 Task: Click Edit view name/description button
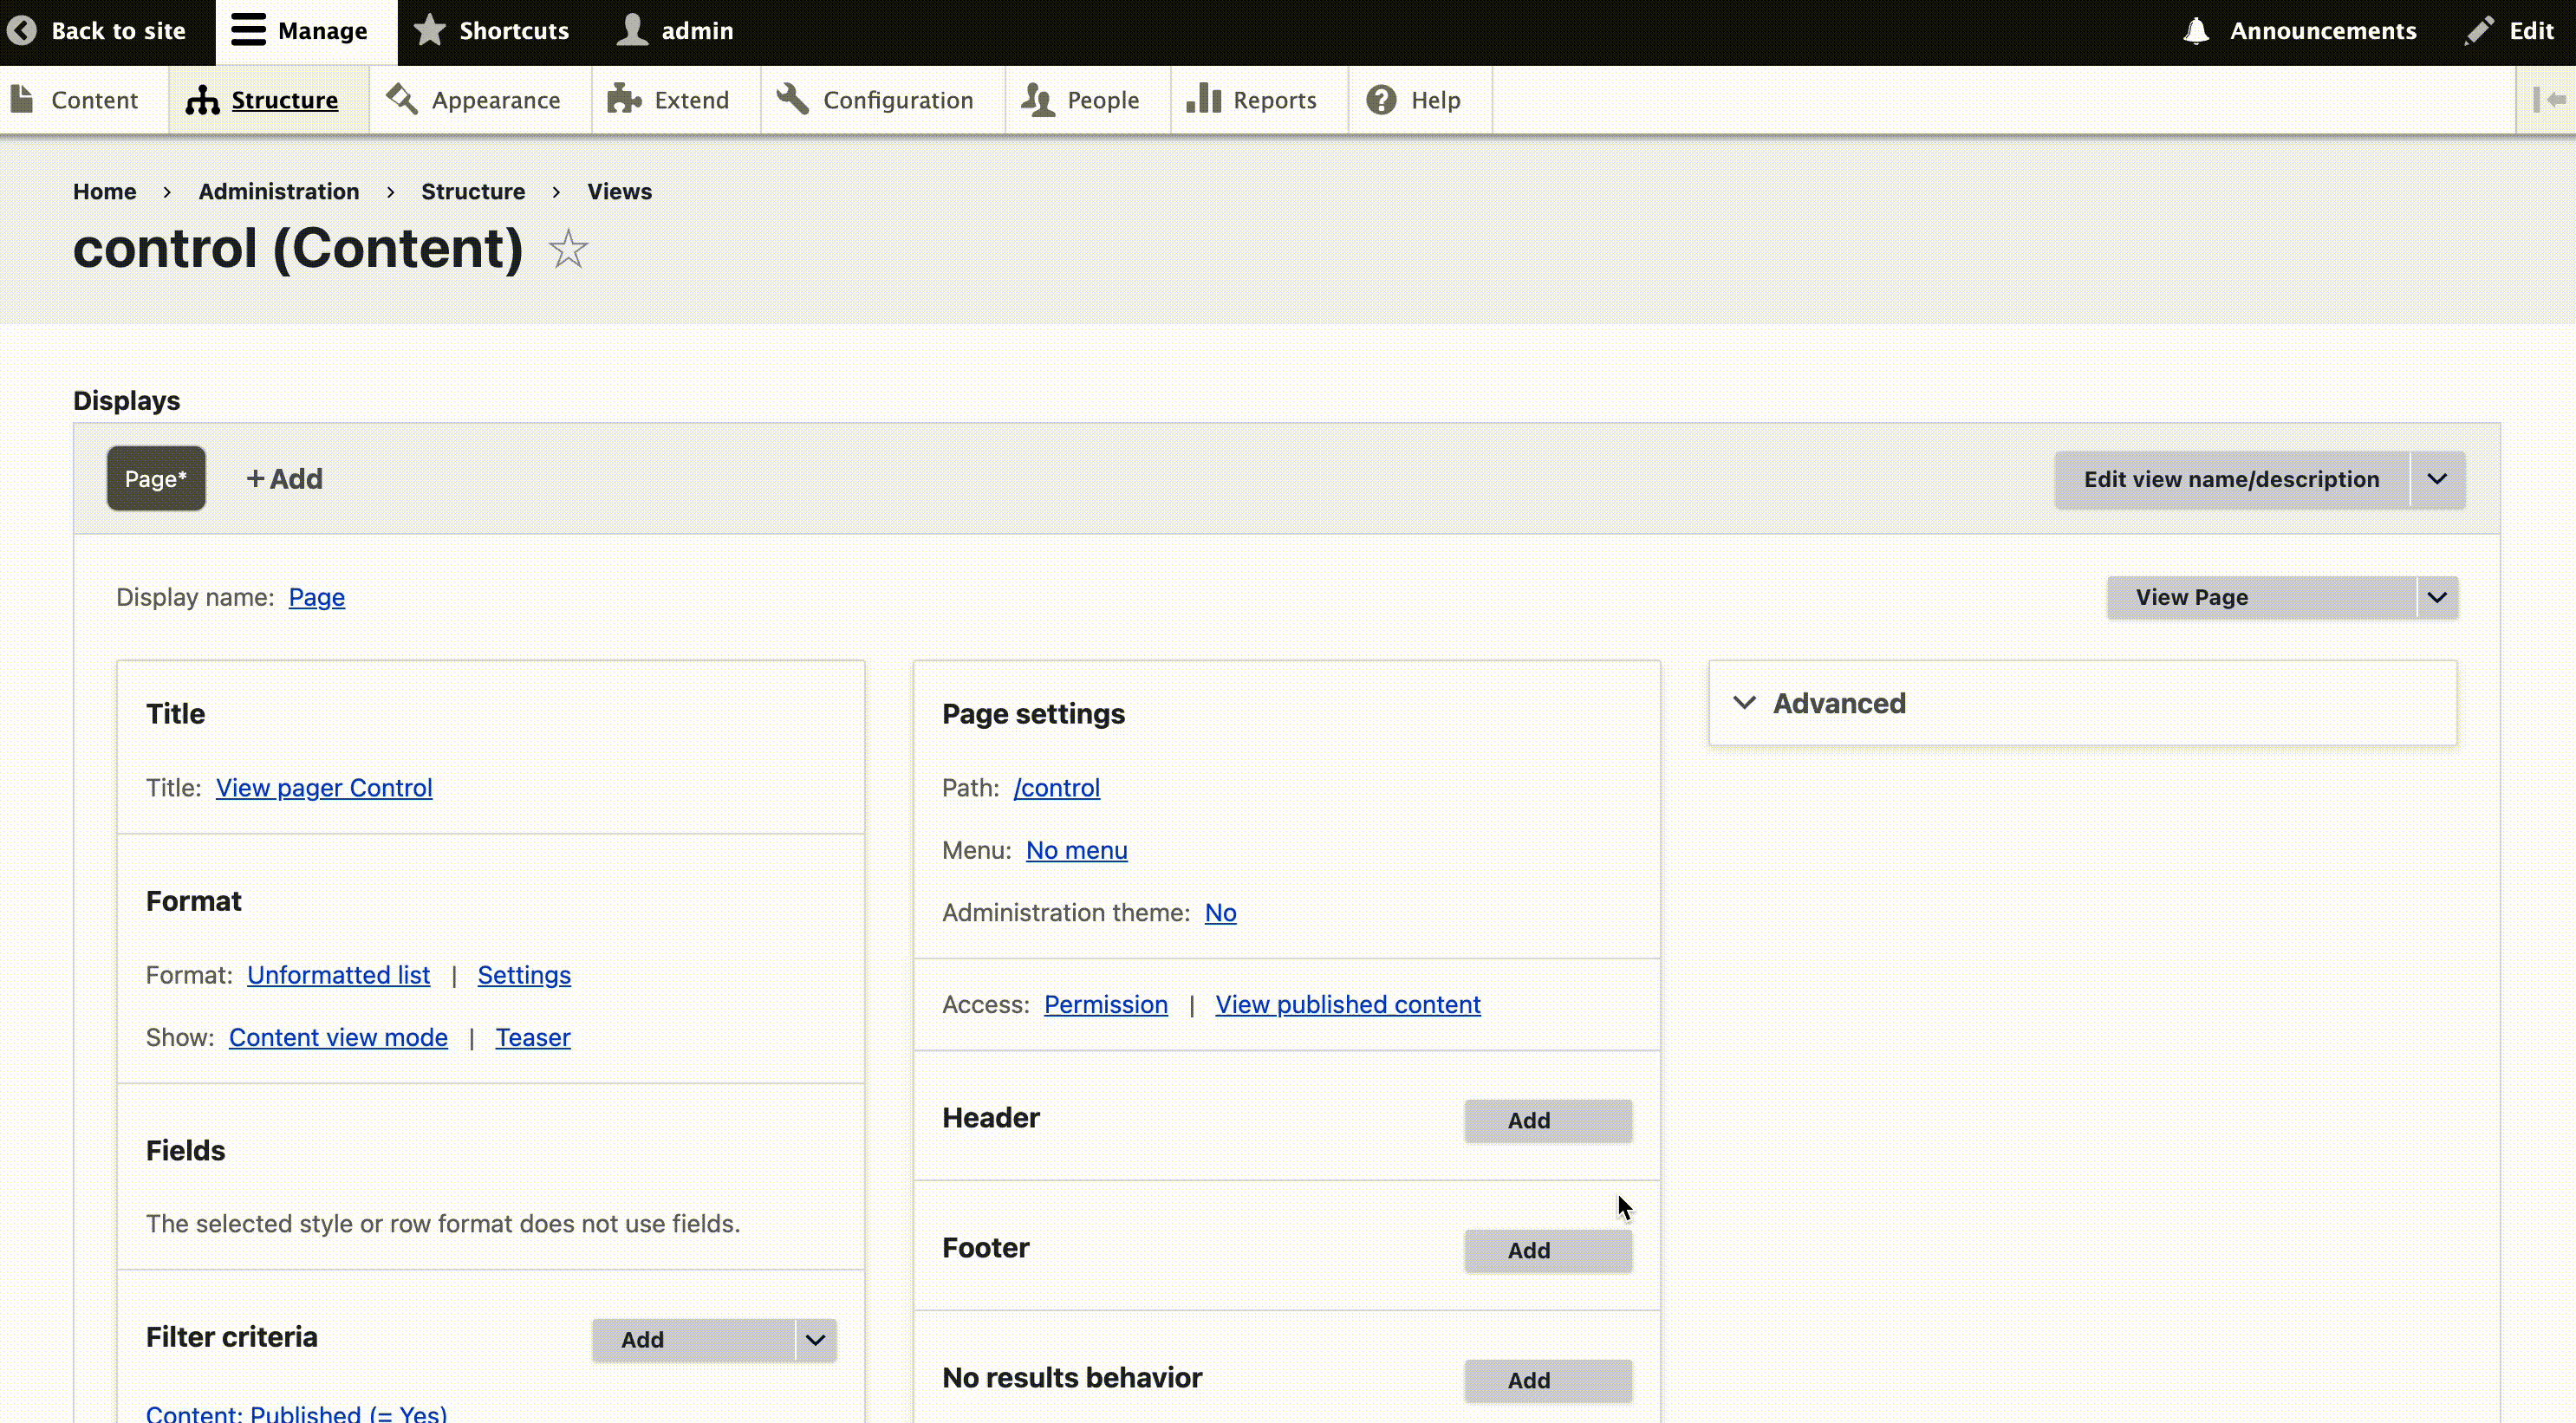click(x=2231, y=480)
